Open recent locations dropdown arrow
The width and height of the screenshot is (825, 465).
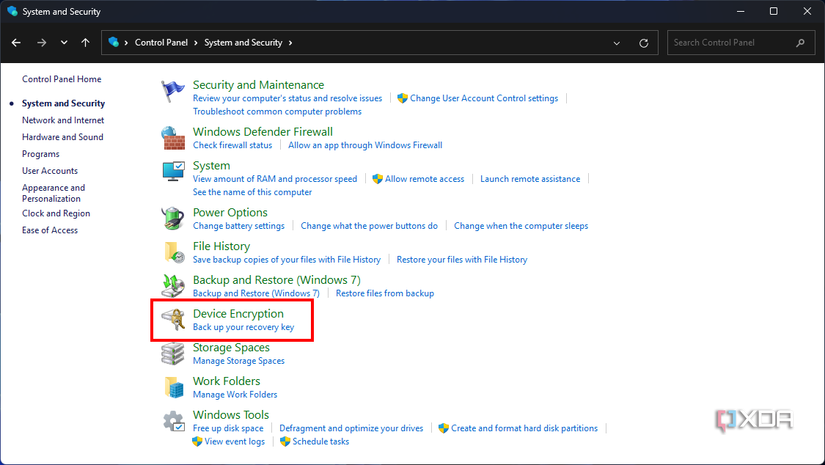coord(64,43)
